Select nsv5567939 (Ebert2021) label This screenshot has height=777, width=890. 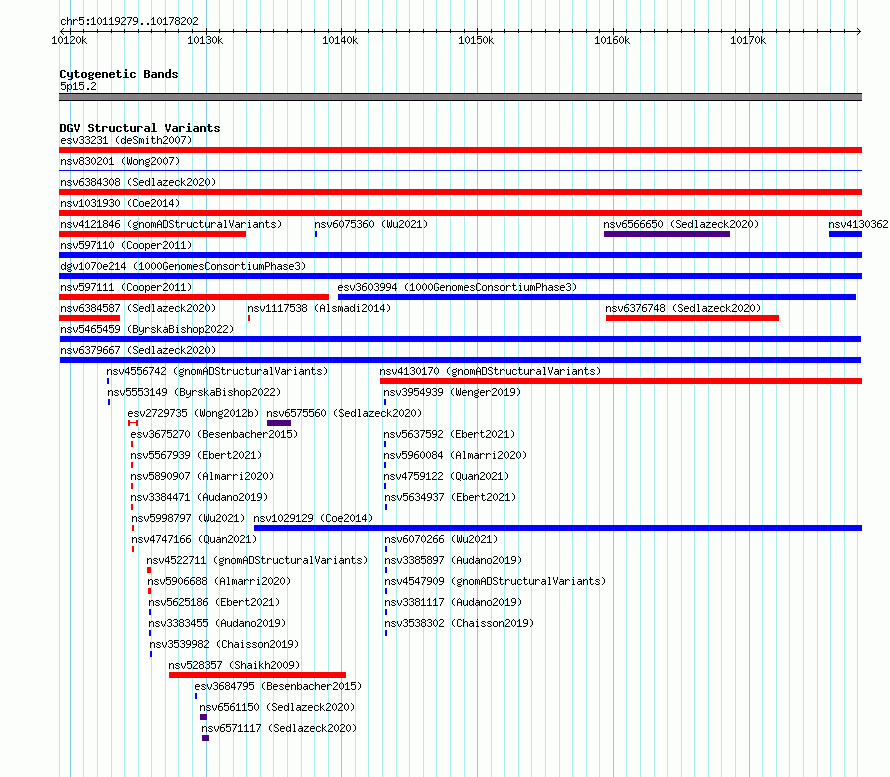pyautogui.click(x=196, y=455)
